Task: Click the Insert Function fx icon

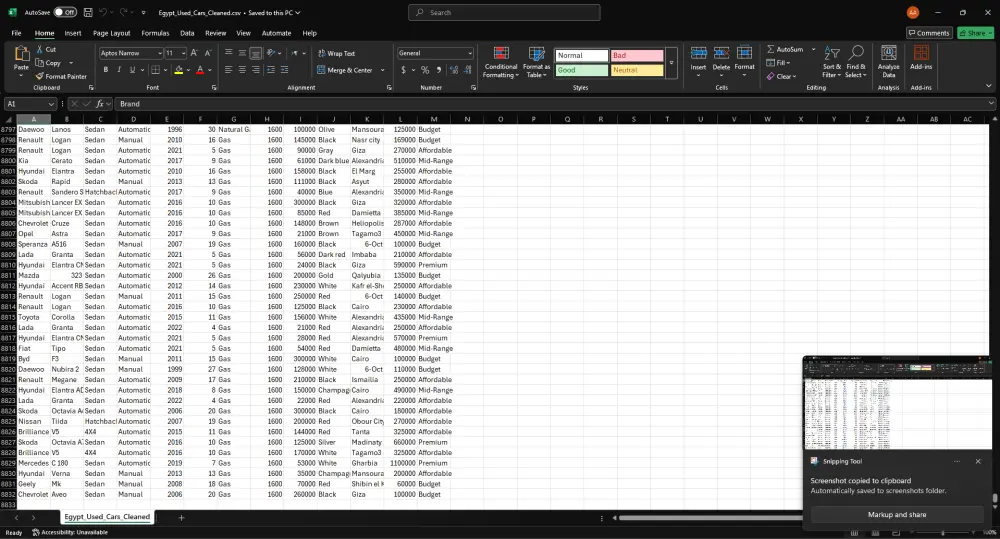Action: [x=99, y=104]
